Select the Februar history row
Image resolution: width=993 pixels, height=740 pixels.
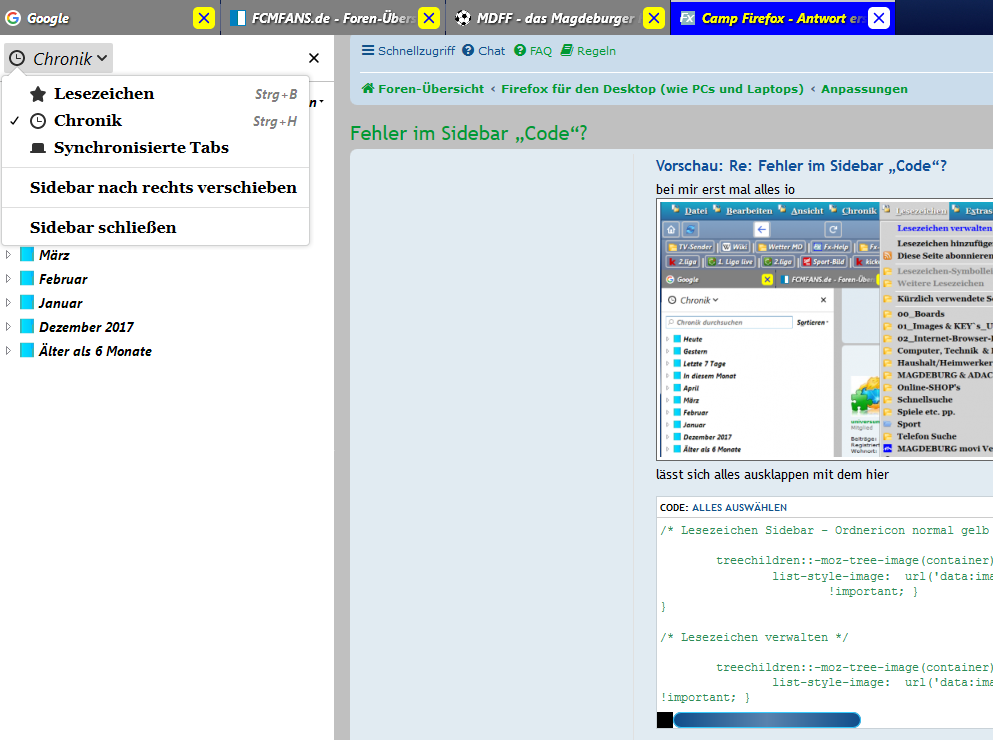click(167, 279)
